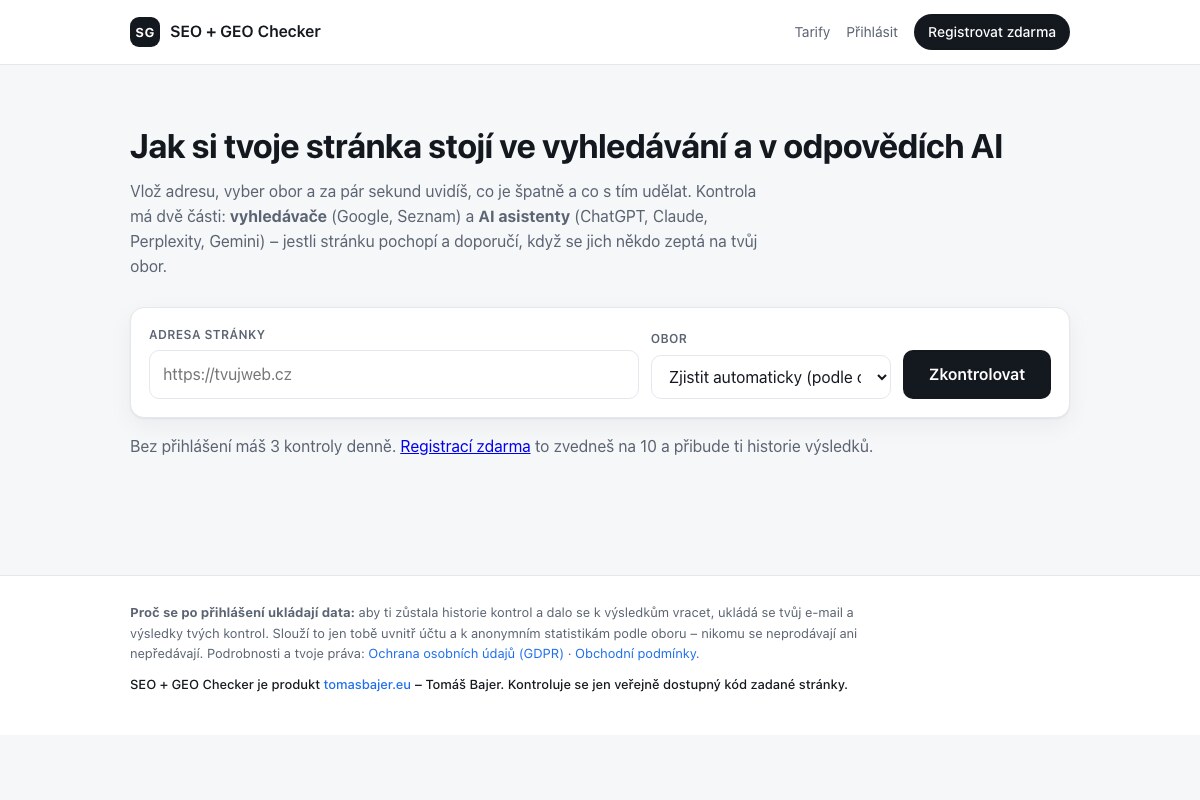Focus the https://tvujweb.cz address input field
Image resolution: width=1200 pixels, height=800 pixels.
point(394,374)
